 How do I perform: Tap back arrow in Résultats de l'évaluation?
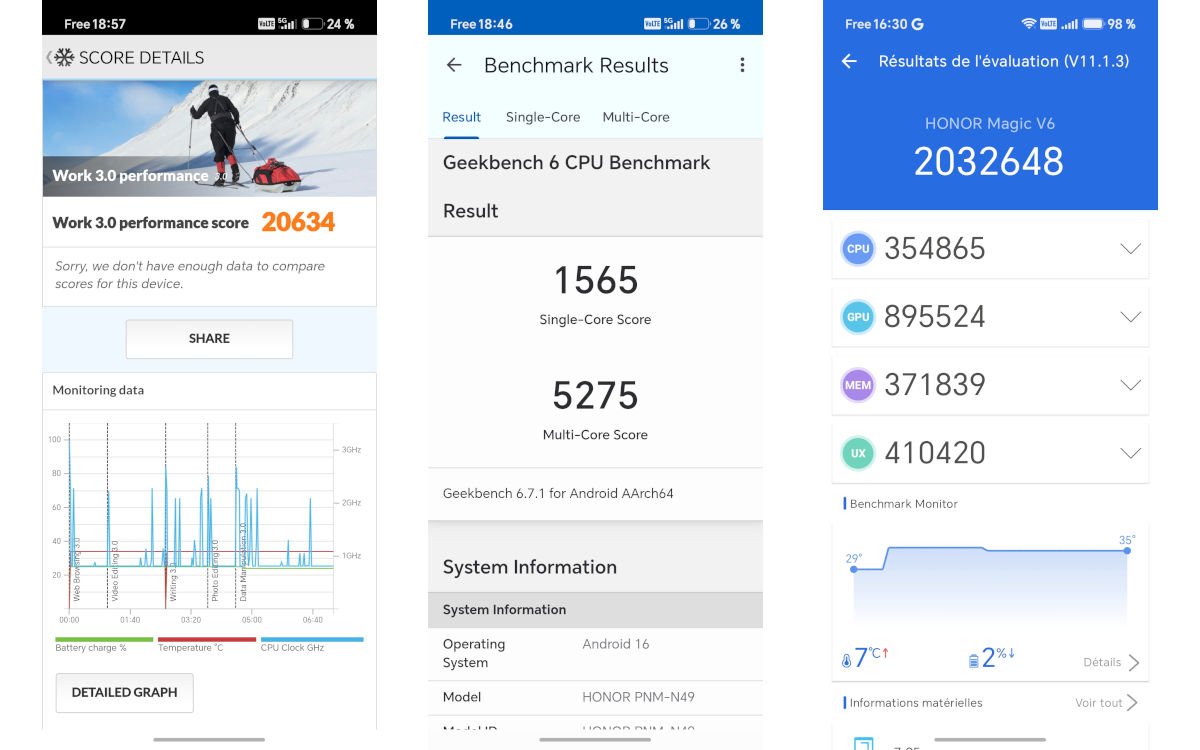pyautogui.click(x=849, y=61)
